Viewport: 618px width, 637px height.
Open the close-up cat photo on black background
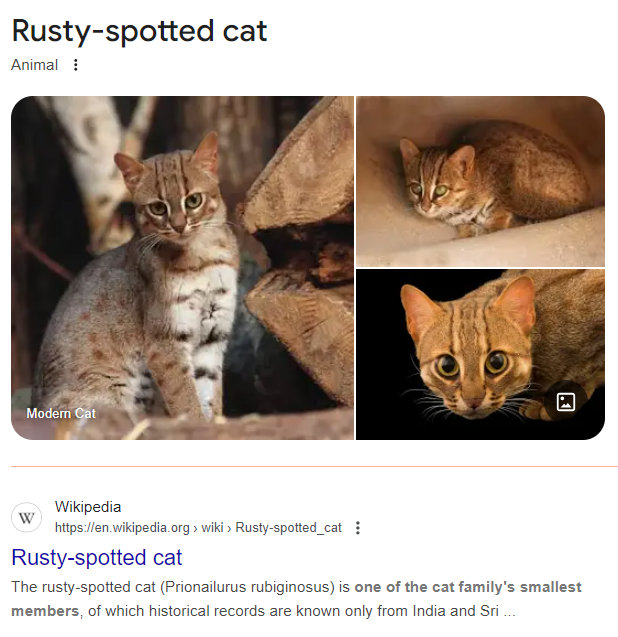(x=480, y=354)
